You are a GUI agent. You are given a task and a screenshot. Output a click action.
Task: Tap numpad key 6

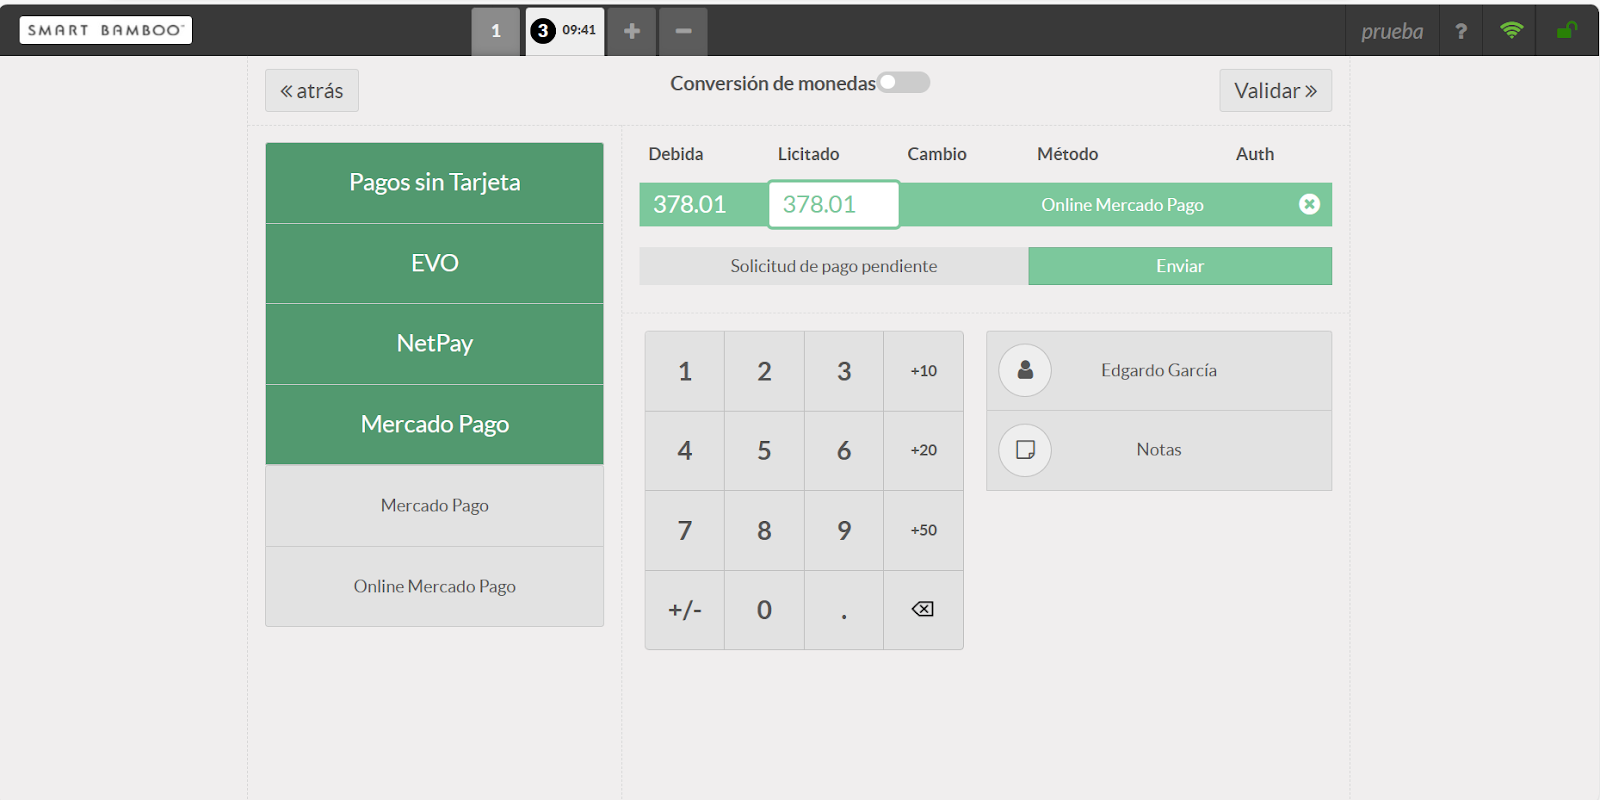tap(844, 451)
